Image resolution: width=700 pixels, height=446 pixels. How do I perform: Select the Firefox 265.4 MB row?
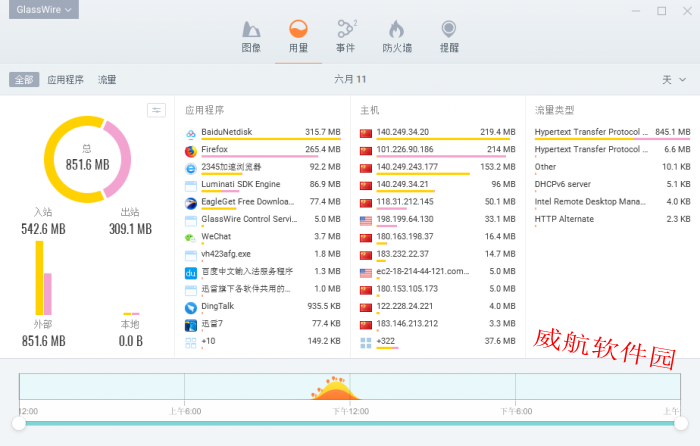(x=263, y=151)
